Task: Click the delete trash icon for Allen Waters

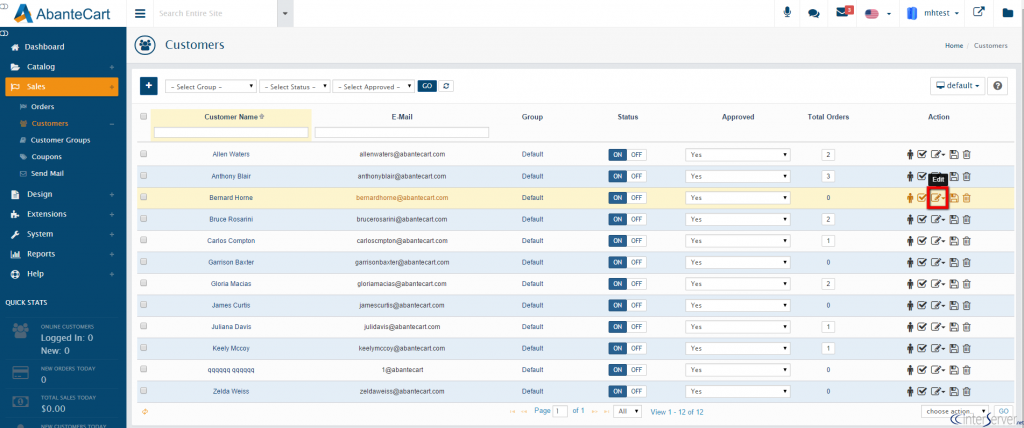Action: [x=967, y=155]
